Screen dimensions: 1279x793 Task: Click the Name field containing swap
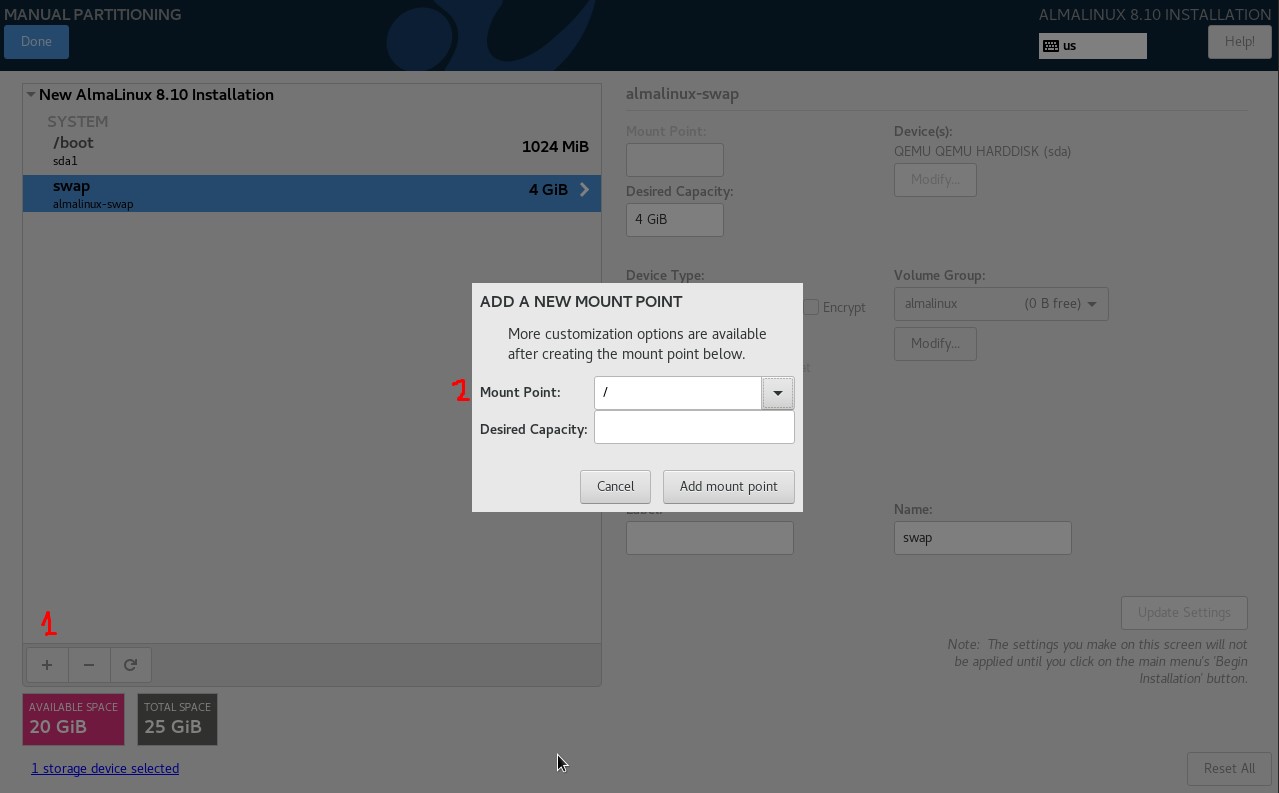982,538
